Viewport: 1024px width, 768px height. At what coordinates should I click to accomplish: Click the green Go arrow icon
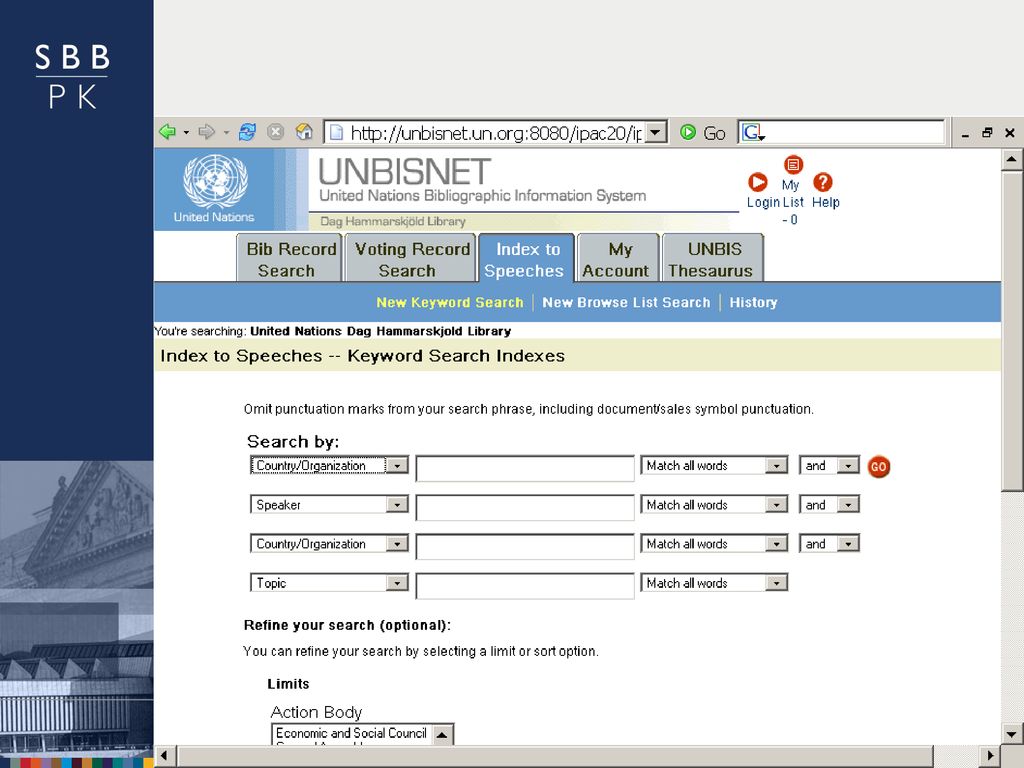coord(688,133)
